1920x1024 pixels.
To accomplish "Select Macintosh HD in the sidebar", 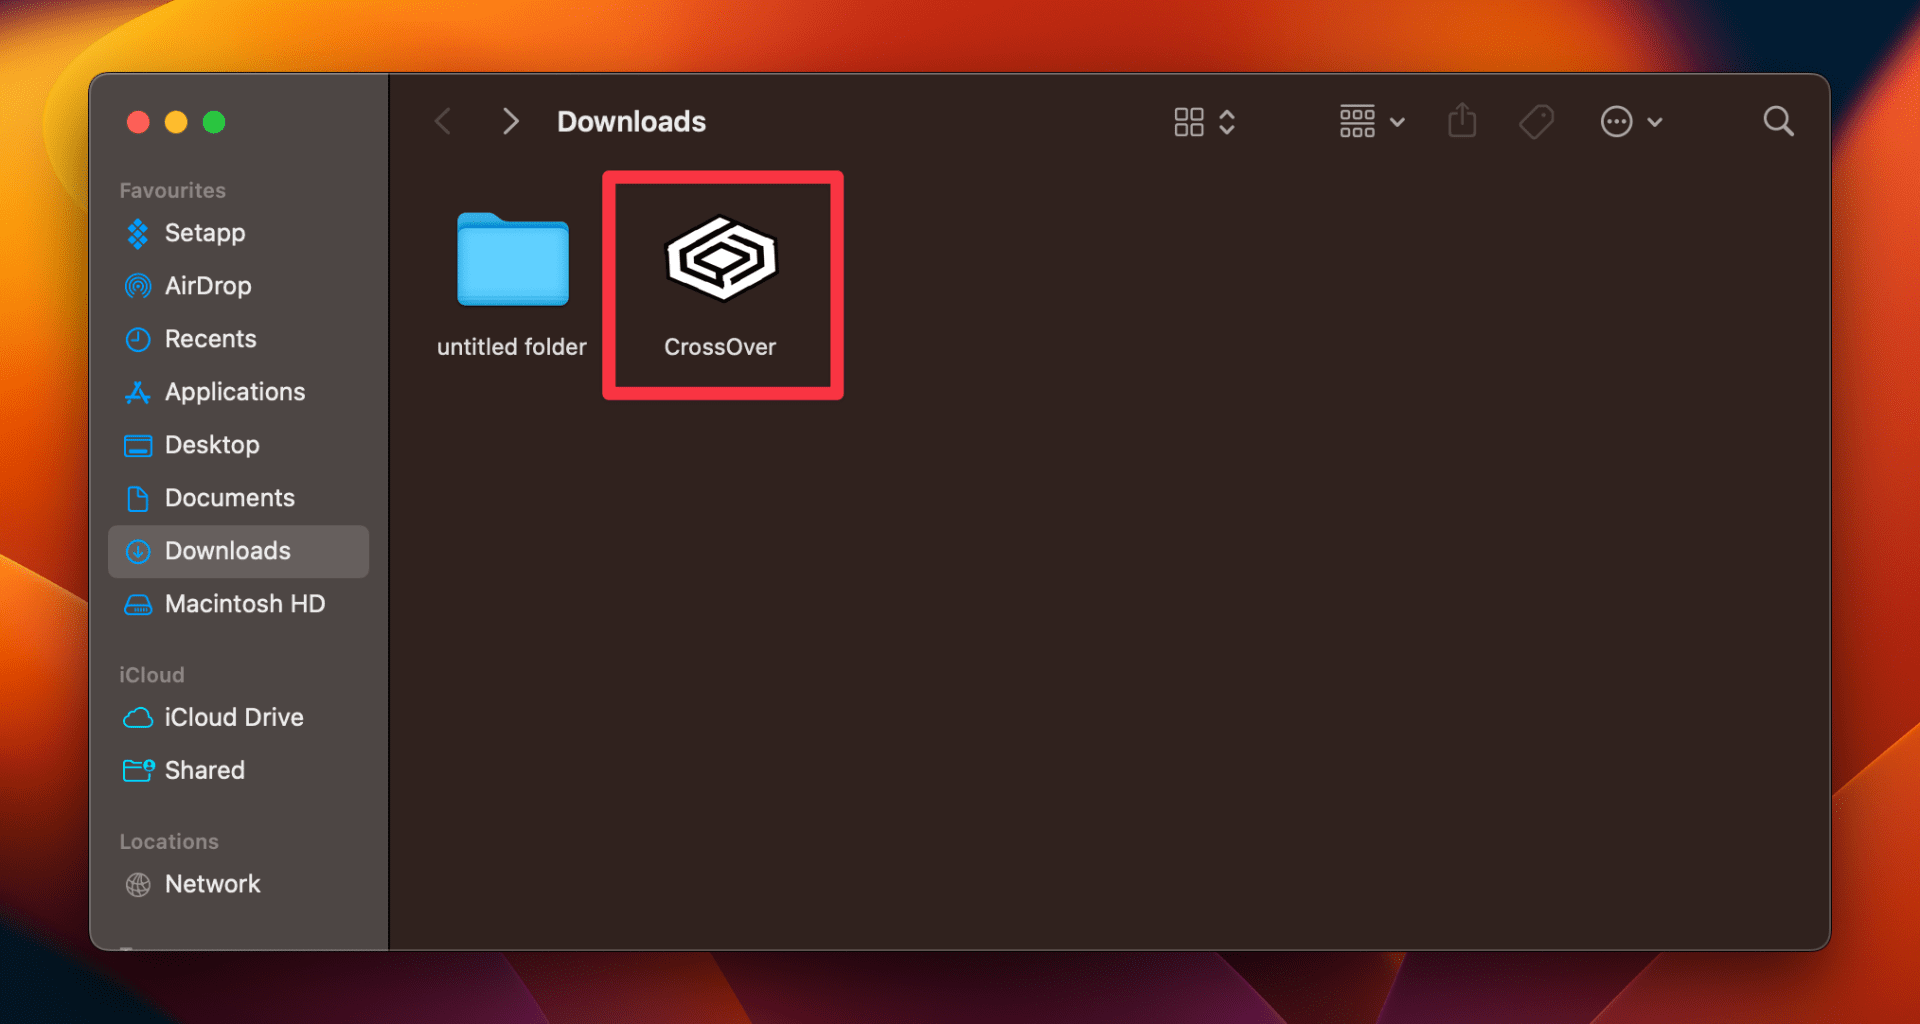I will pyautogui.click(x=245, y=604).
